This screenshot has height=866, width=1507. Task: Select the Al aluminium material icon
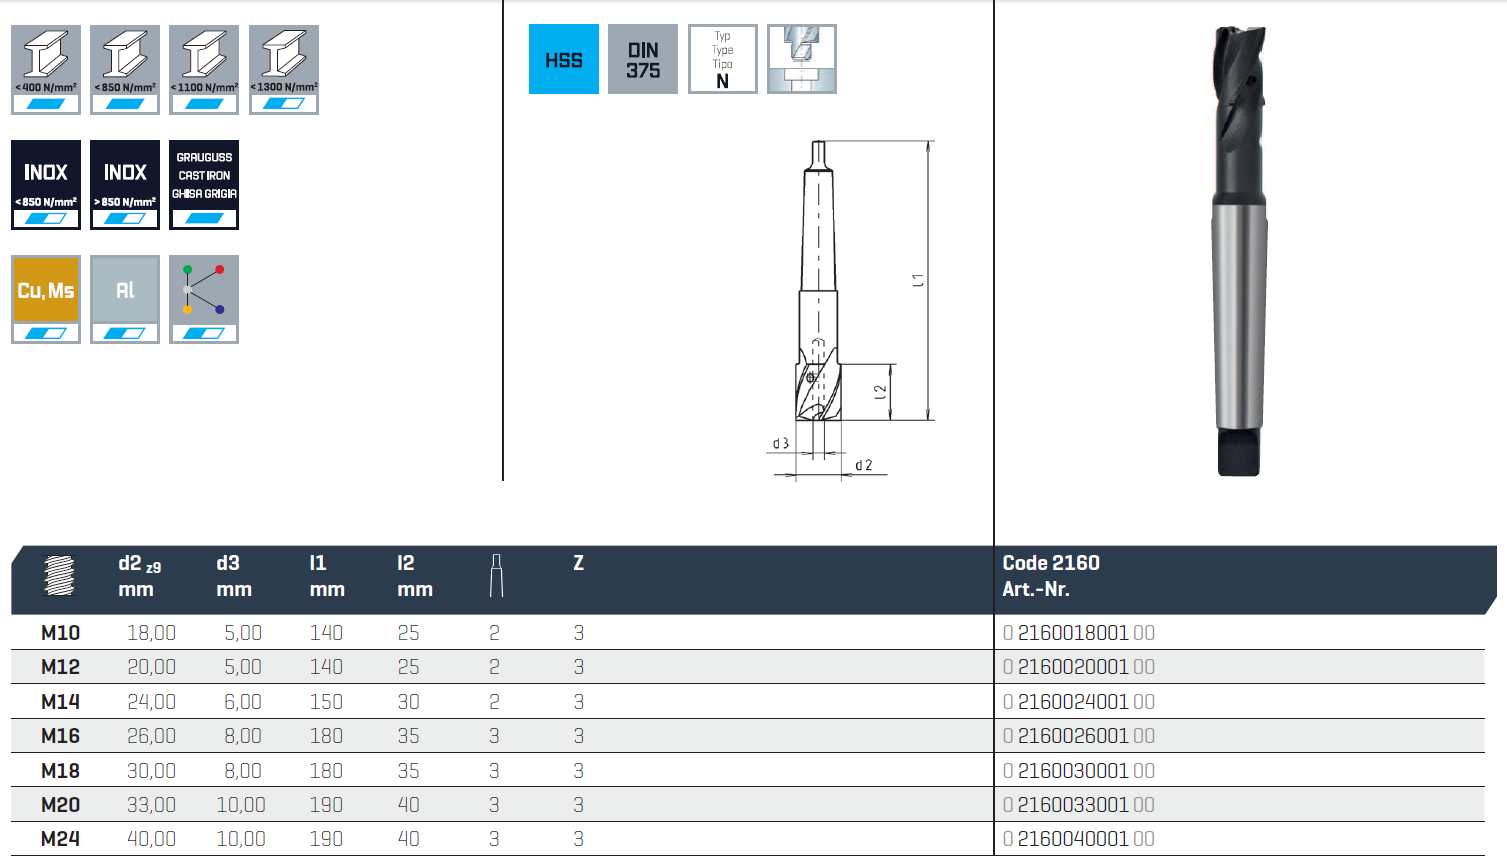125,299
